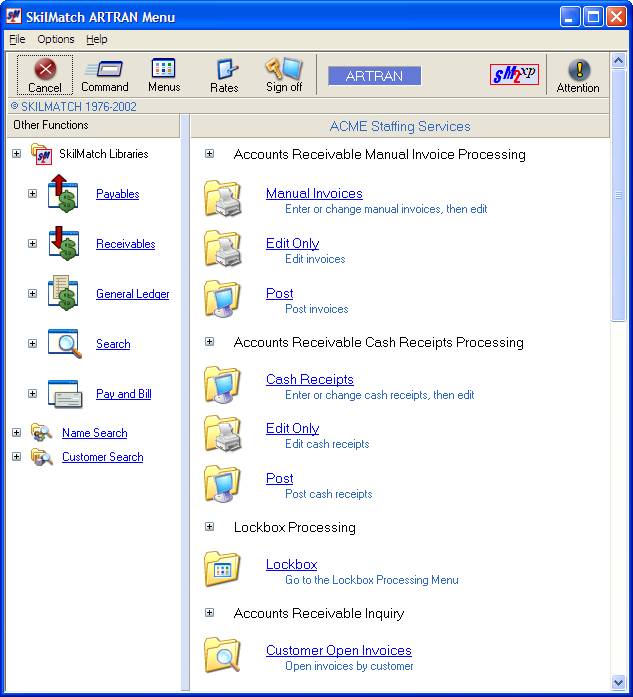
Task: Open the Name Search link
Action: click(94, 433)
